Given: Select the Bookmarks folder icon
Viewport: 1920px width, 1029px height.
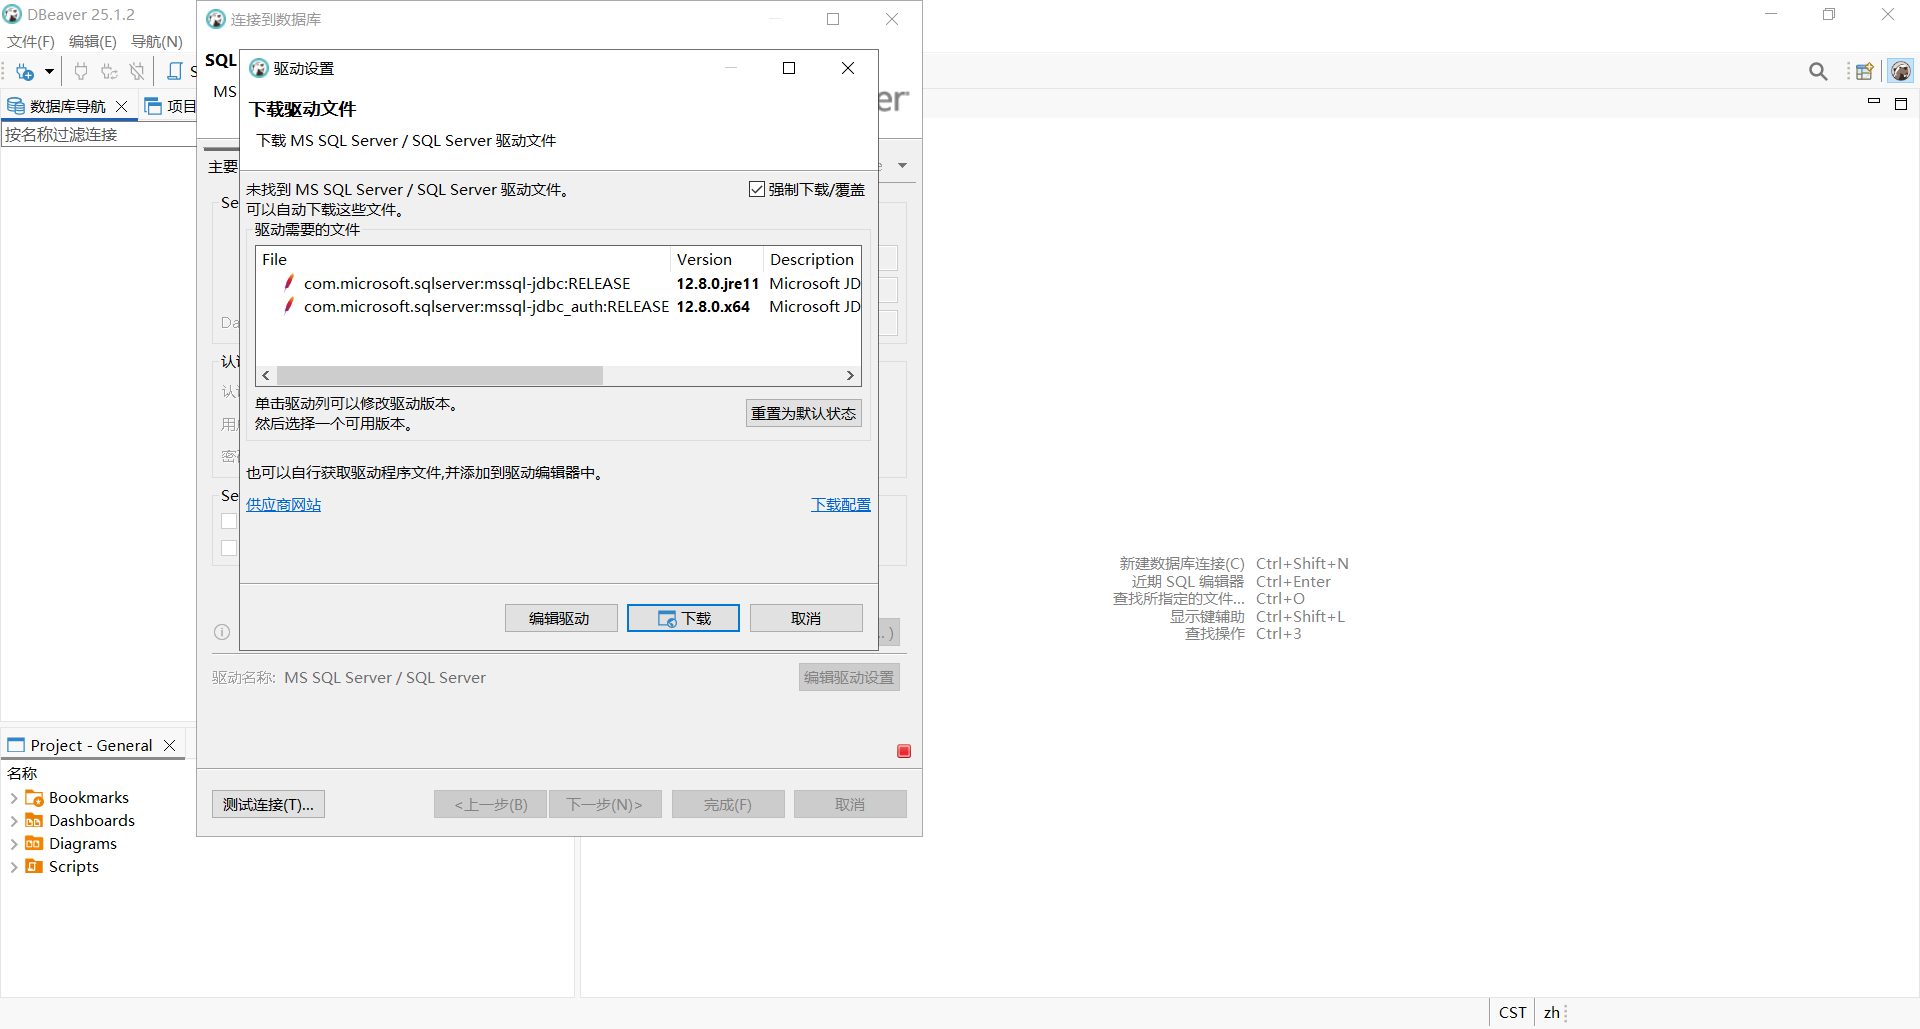Looking at the screenshot, I should [x=34, y=798].
